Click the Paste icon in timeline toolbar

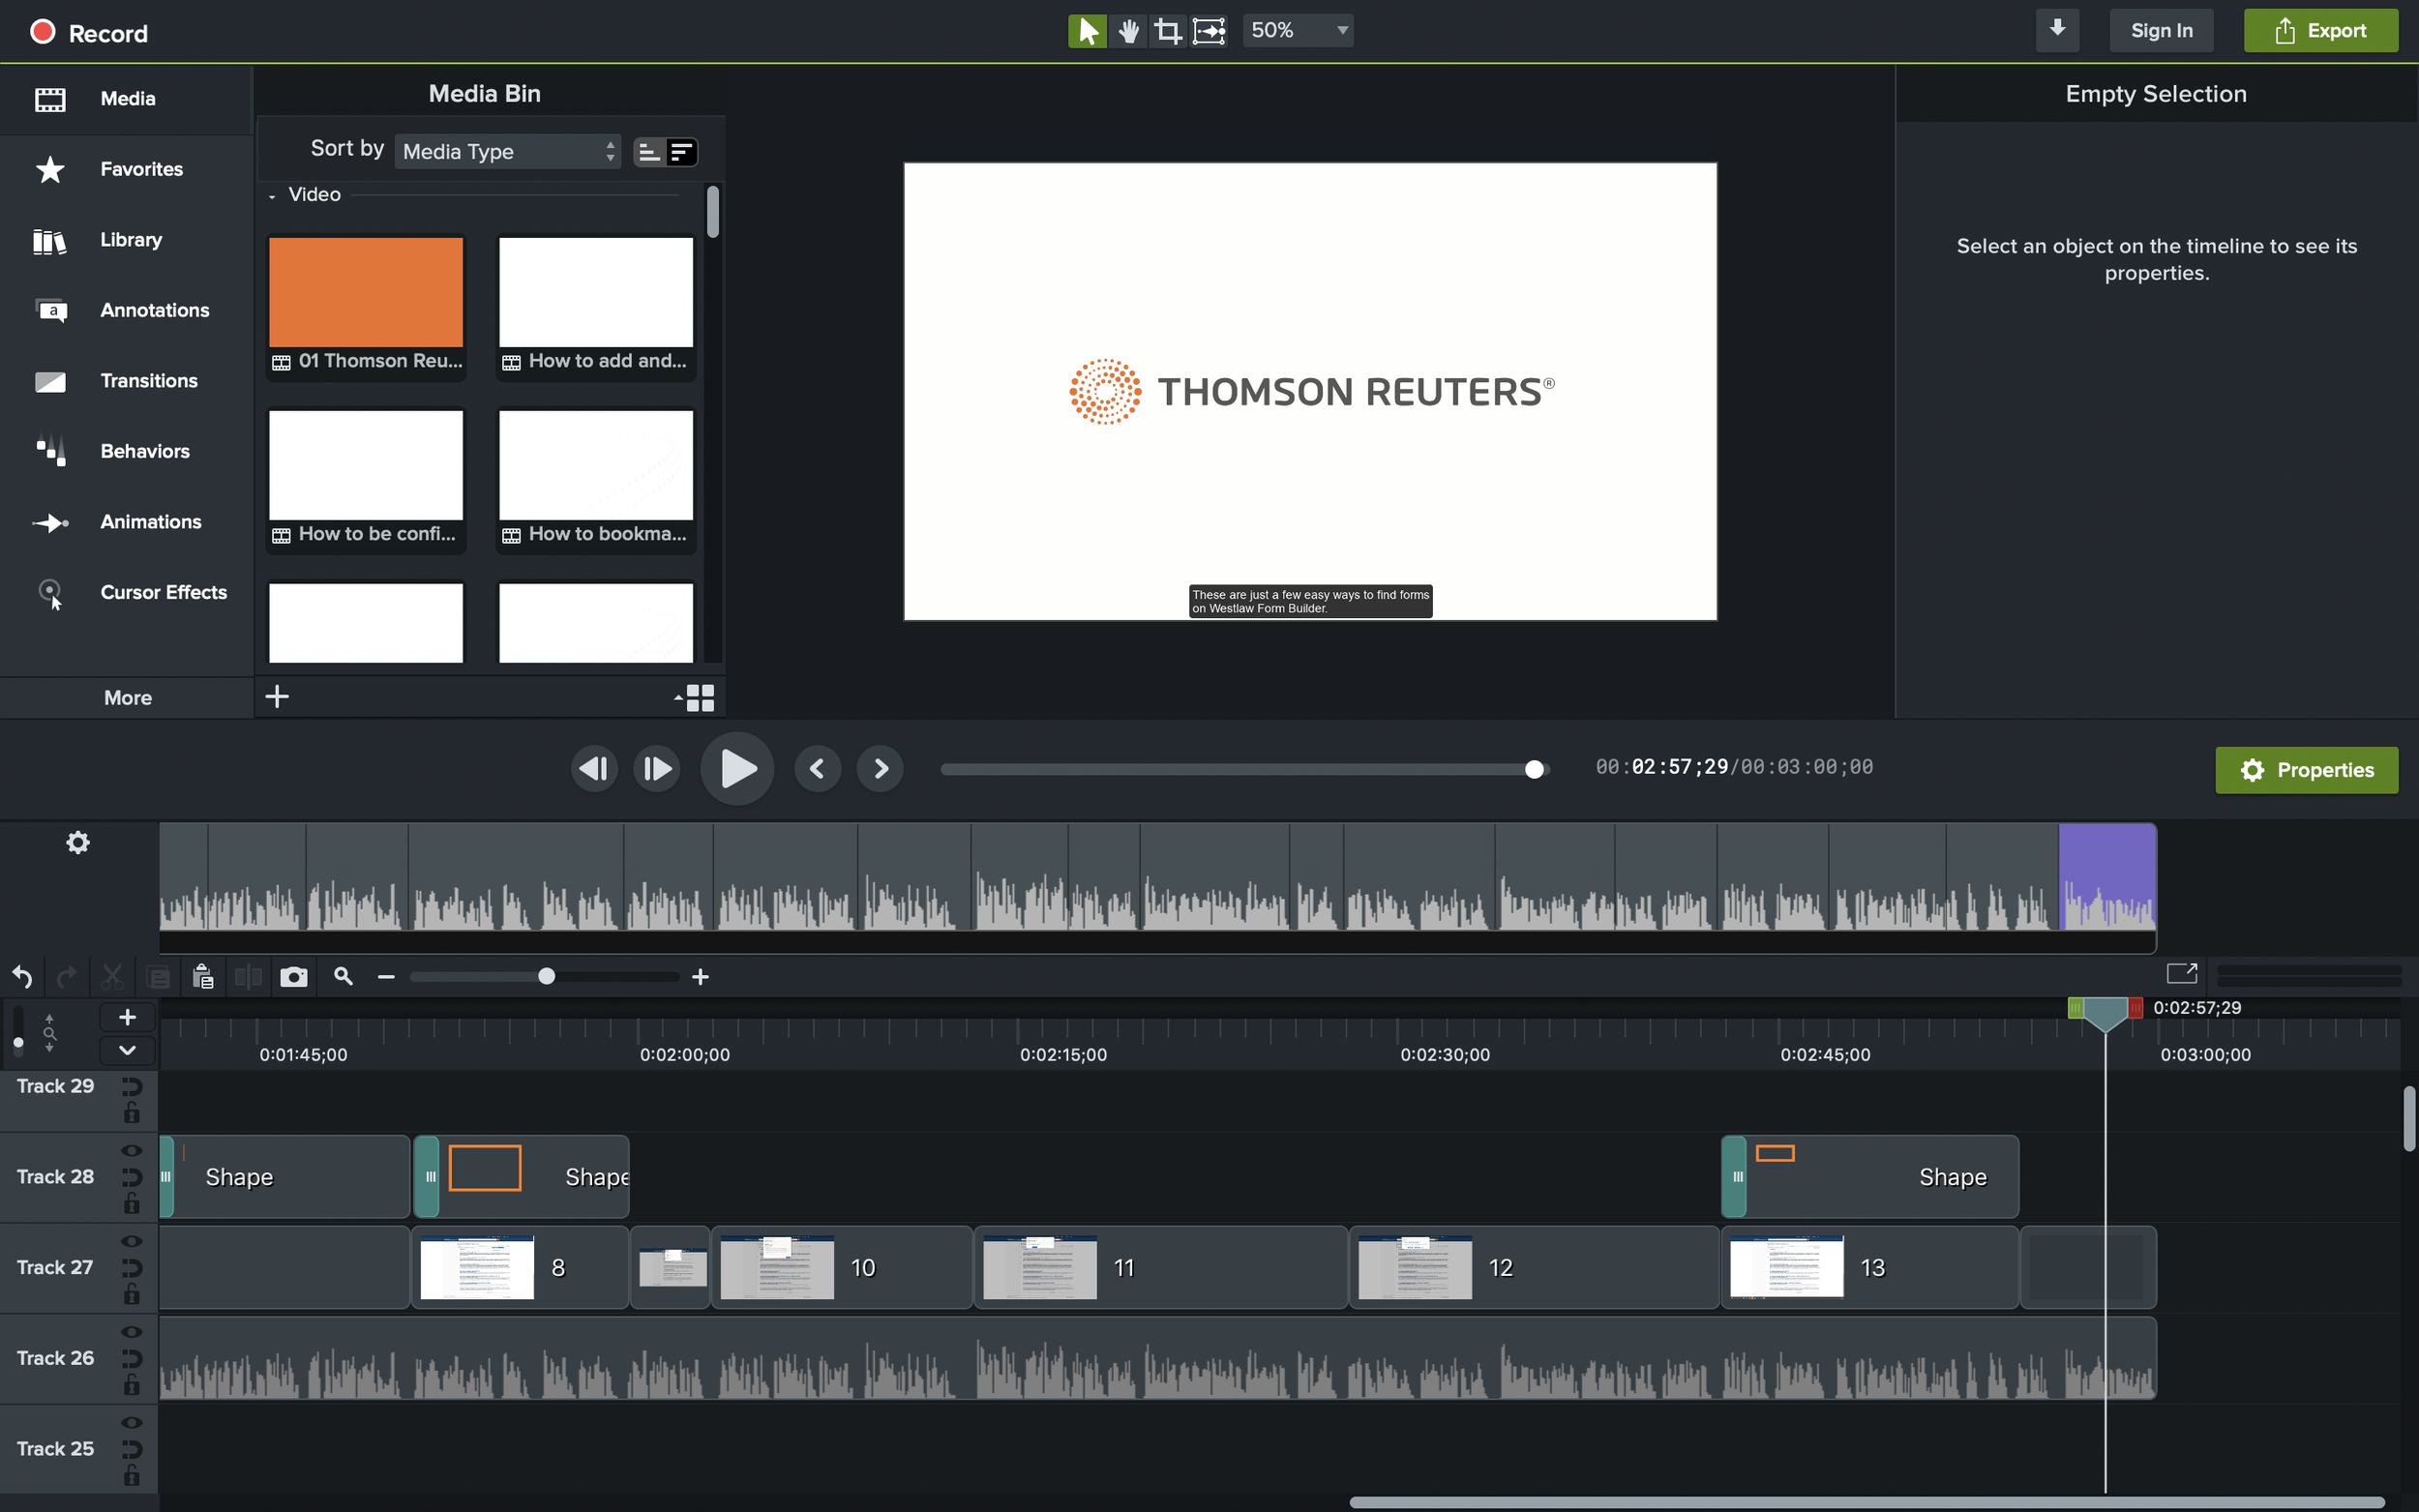[x=203, y=977]
